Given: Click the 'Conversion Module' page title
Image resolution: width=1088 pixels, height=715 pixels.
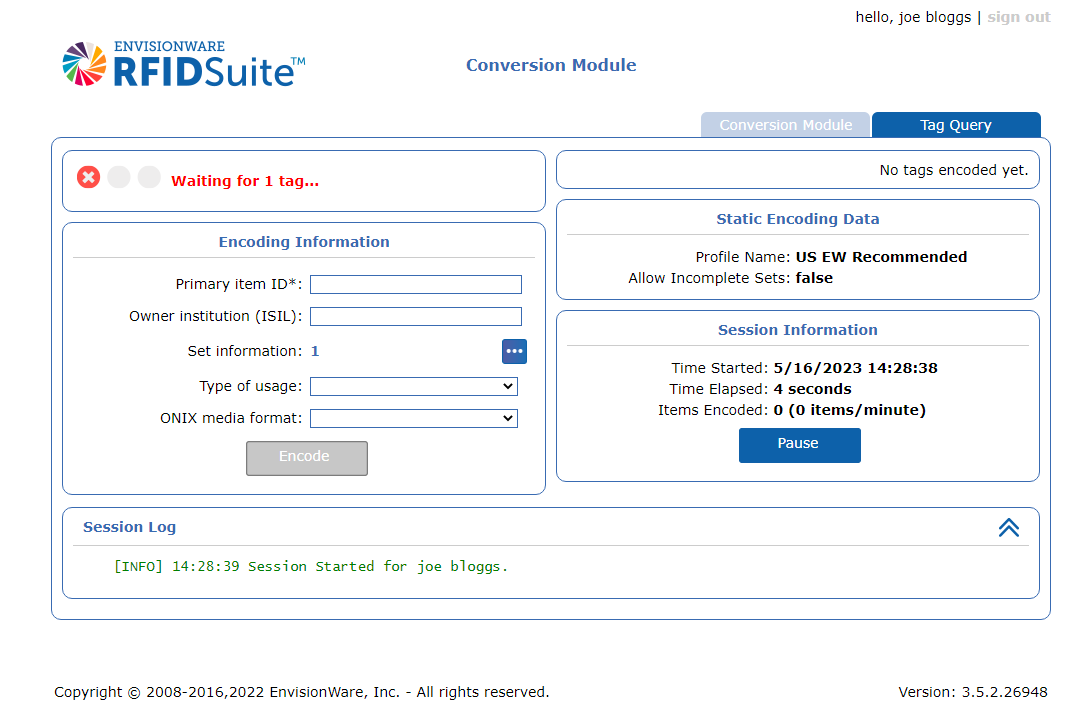Looking at the screenshot, I should [x=551, y=65].
